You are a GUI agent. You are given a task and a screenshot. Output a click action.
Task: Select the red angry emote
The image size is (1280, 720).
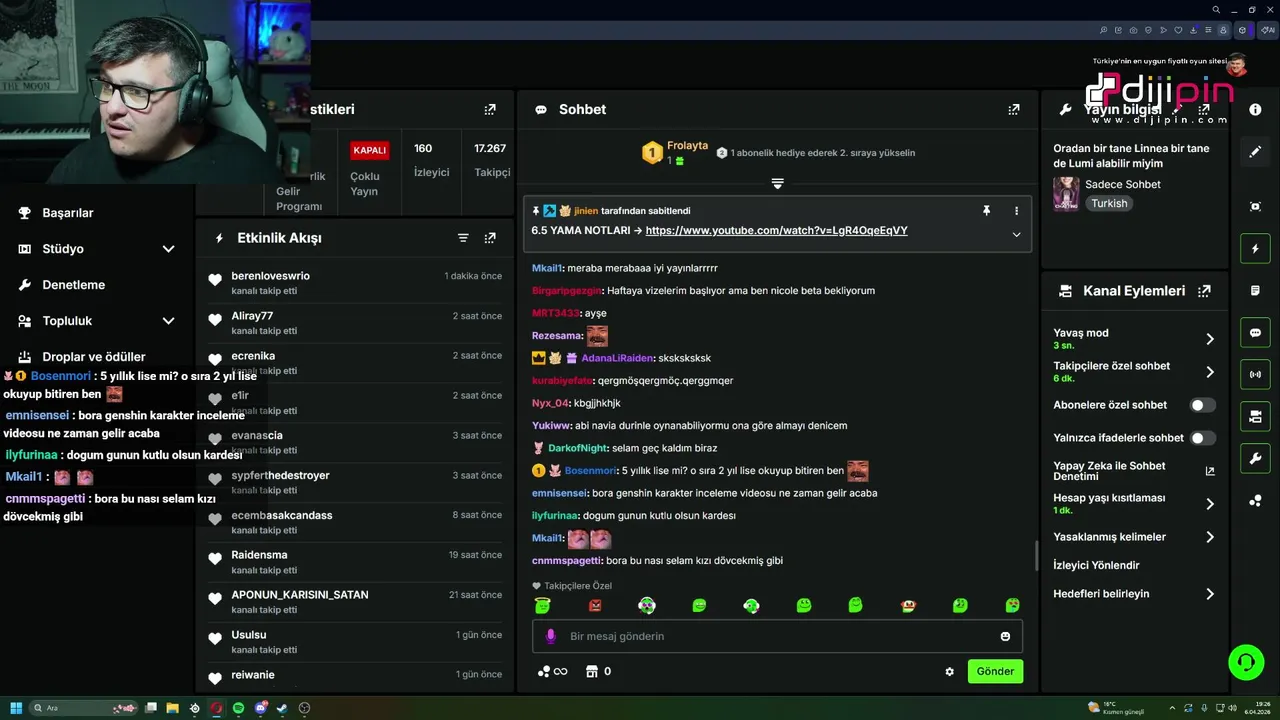pyautogui.click(x=595, y=605)
